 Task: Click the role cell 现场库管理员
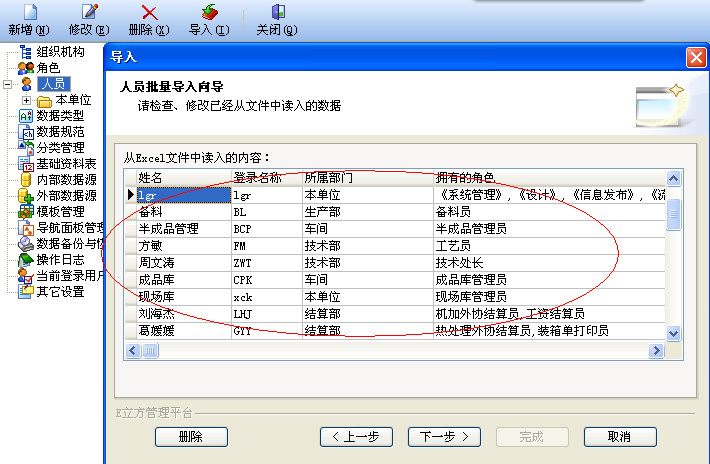click(x=549, y=297)
